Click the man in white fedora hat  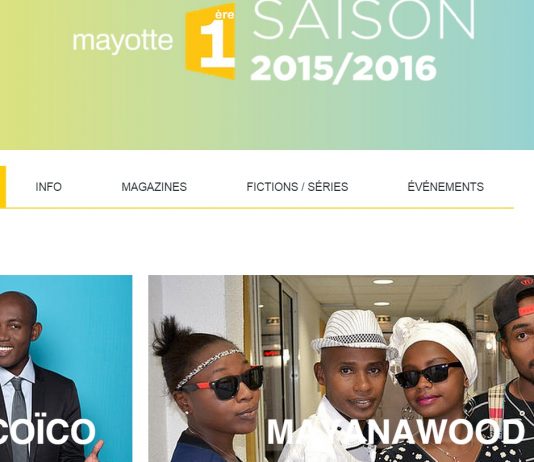click(351, 385)
